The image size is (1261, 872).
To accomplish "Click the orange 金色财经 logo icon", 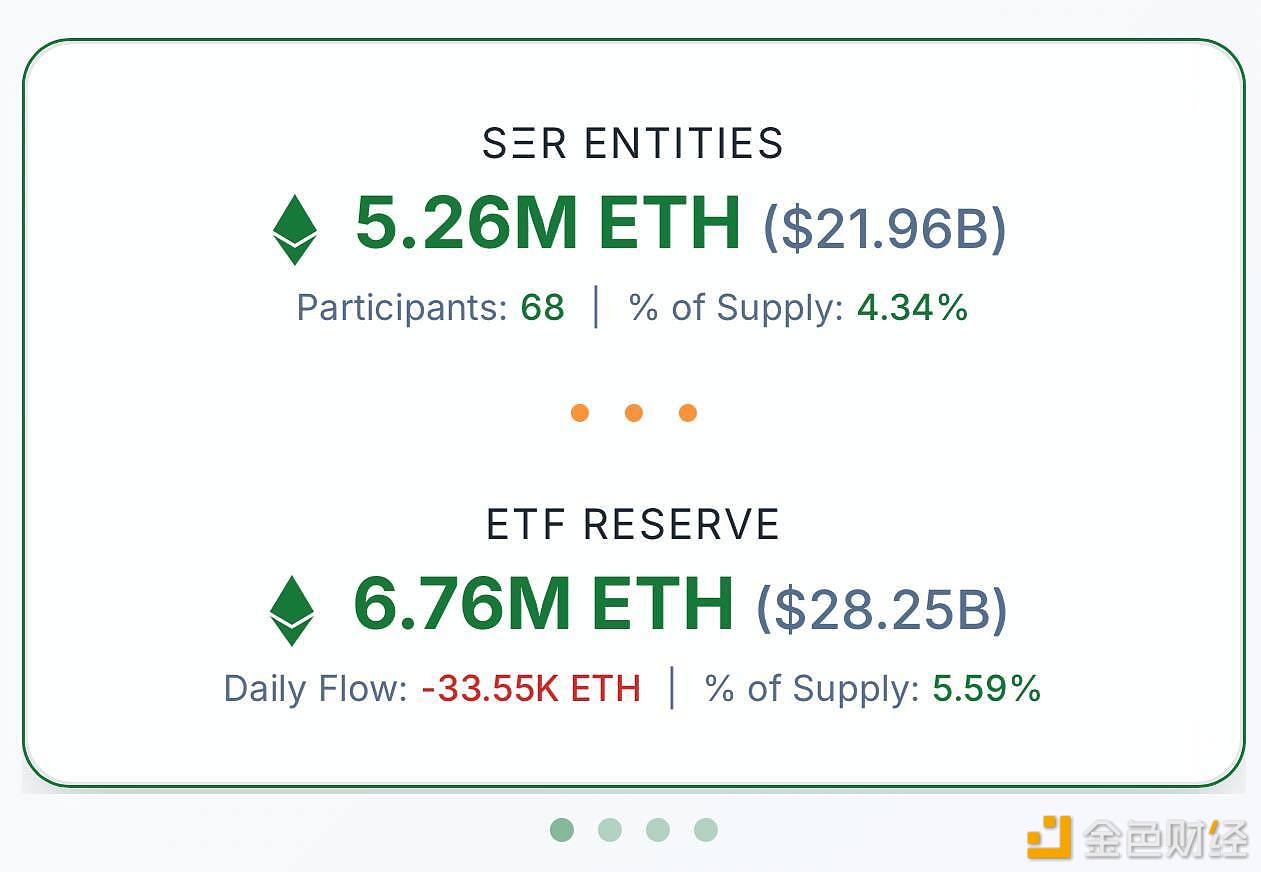I will coord(1049,837).
